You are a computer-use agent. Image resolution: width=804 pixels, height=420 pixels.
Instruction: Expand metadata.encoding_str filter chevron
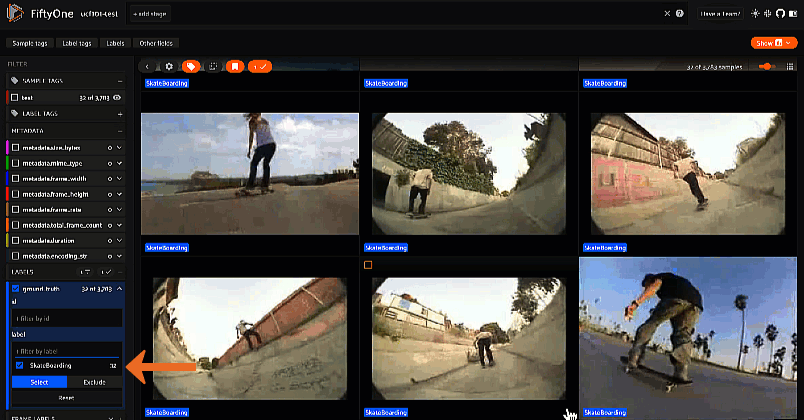(119, 256)
